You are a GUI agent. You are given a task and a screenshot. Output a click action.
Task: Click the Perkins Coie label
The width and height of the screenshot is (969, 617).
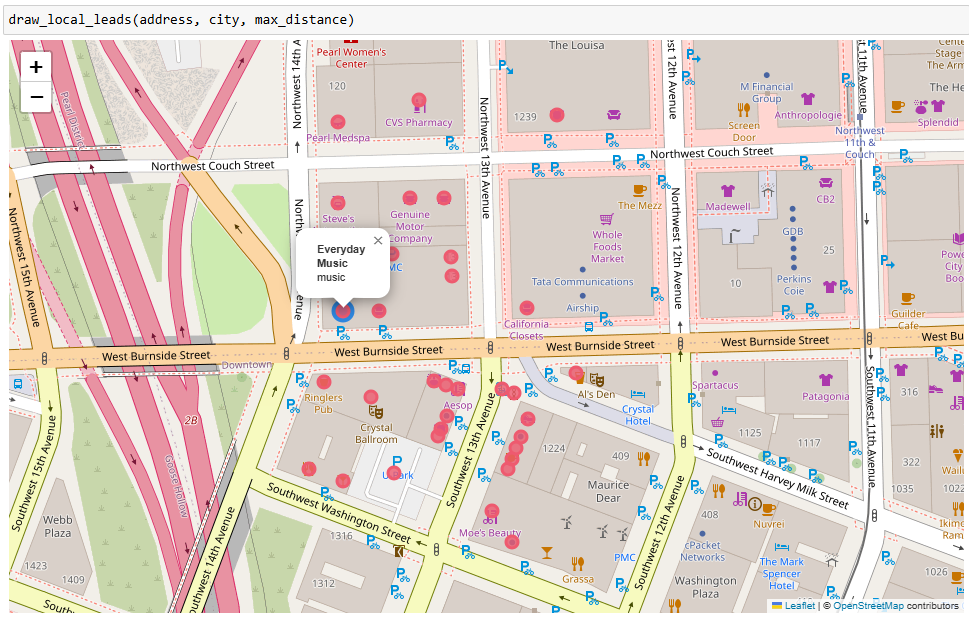[x=794, y=285]
